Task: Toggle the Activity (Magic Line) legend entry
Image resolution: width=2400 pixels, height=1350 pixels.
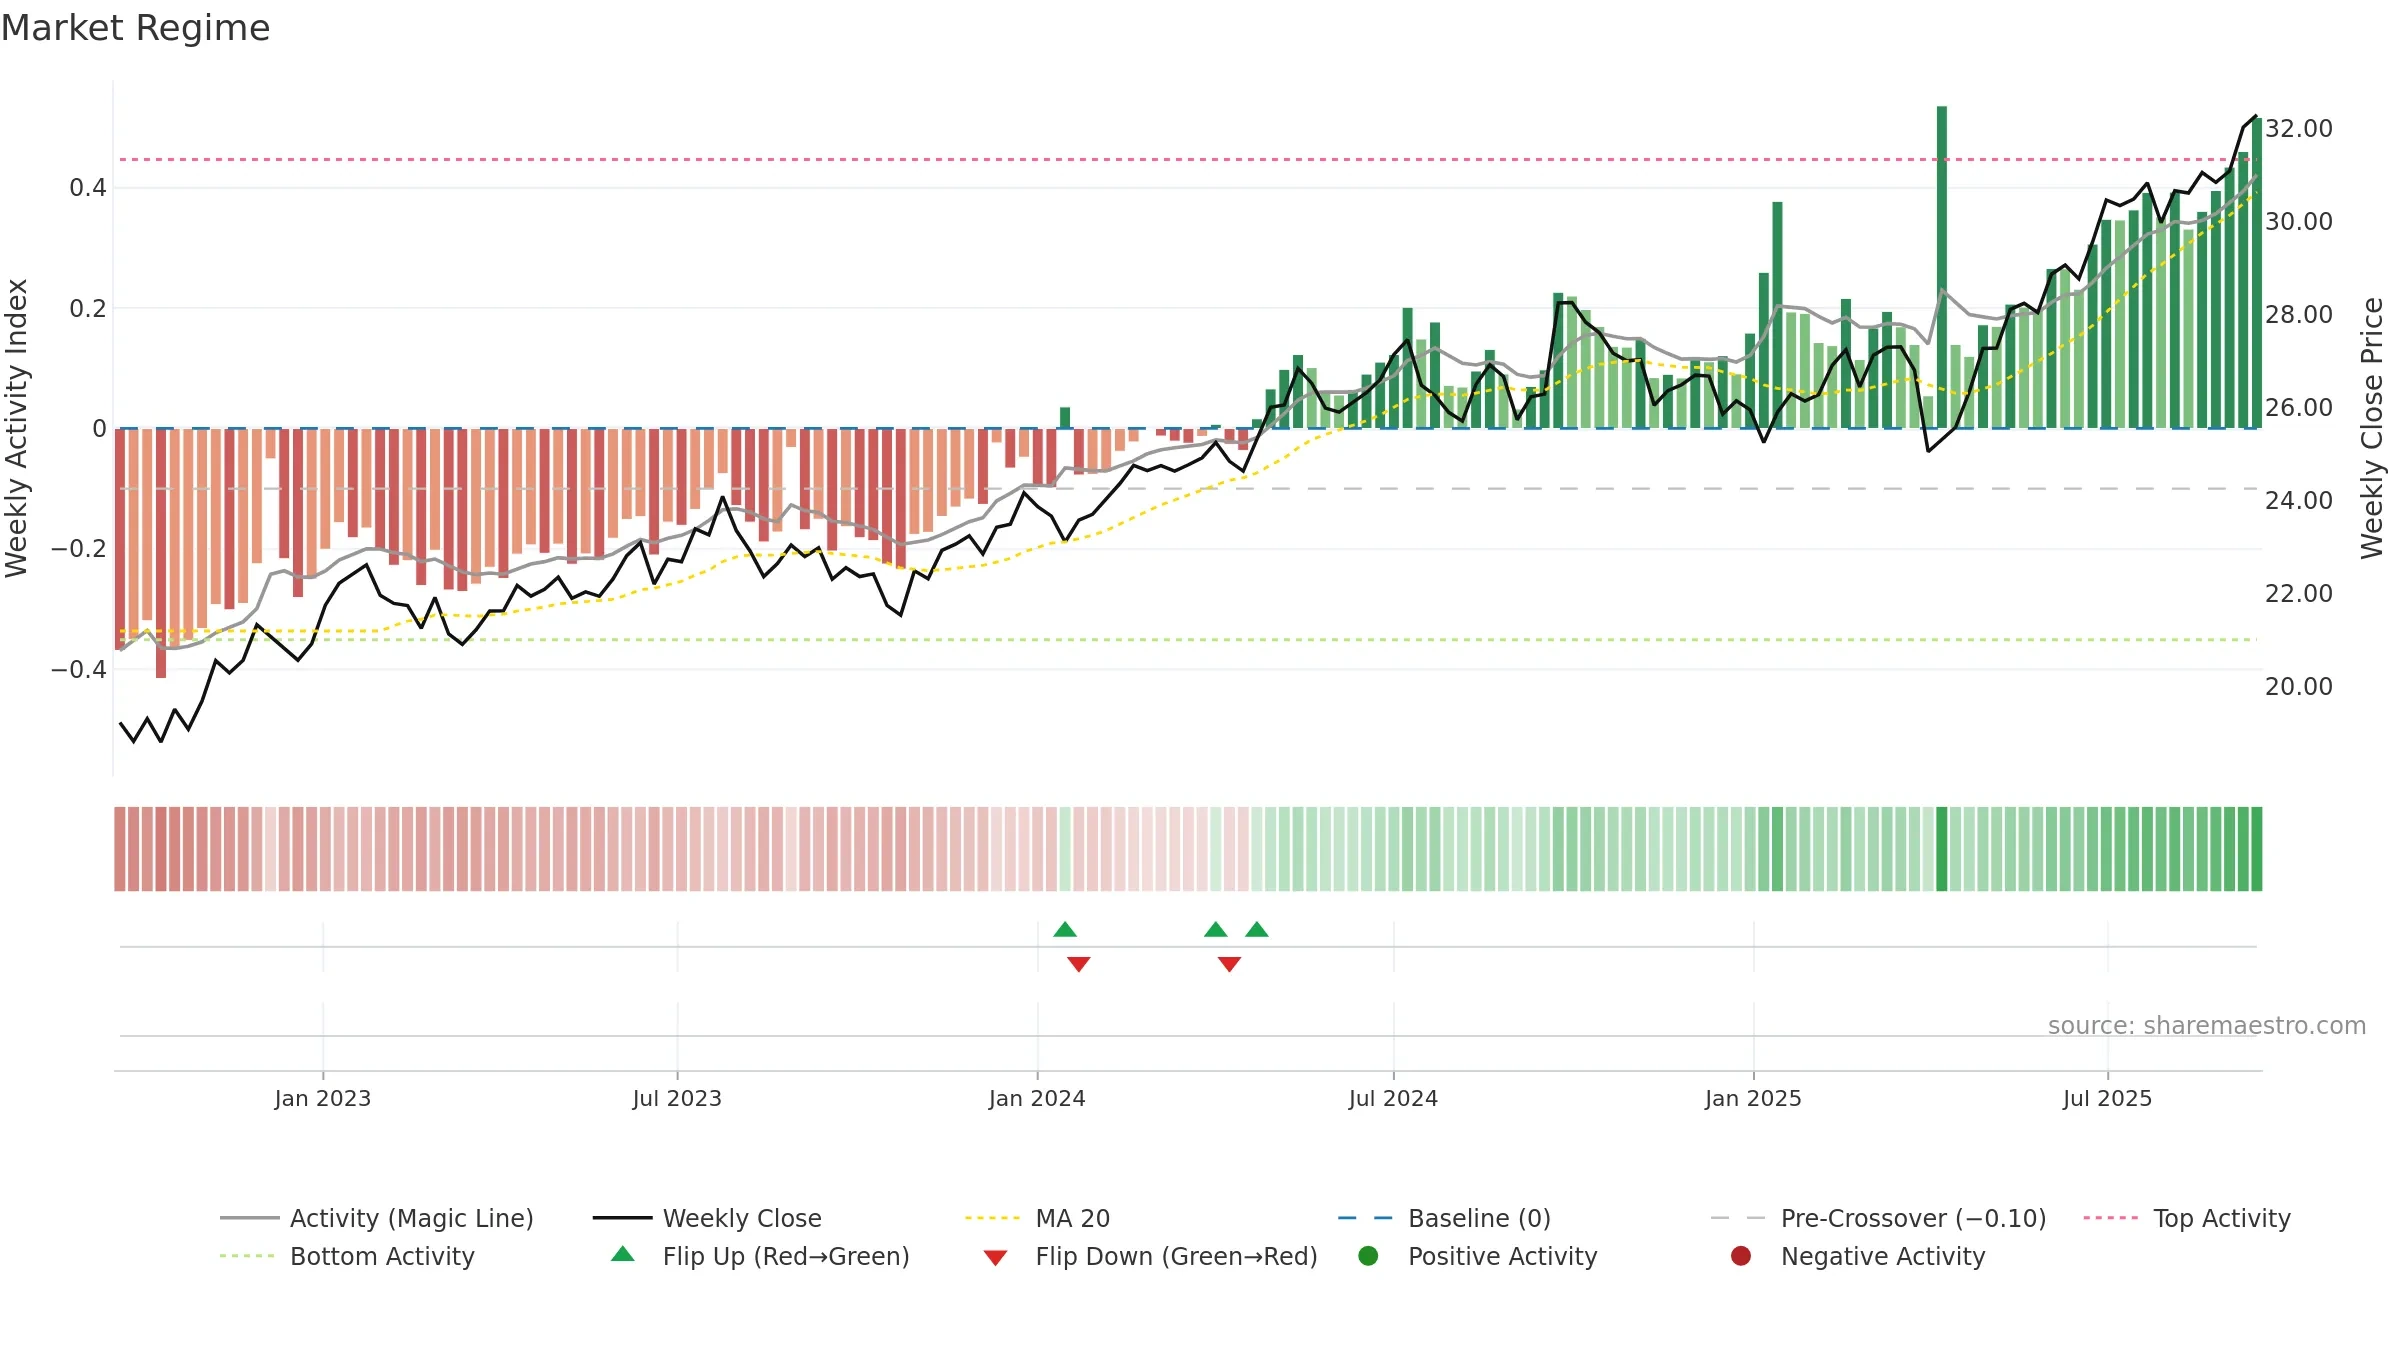Action: [x=377, y=1218]
